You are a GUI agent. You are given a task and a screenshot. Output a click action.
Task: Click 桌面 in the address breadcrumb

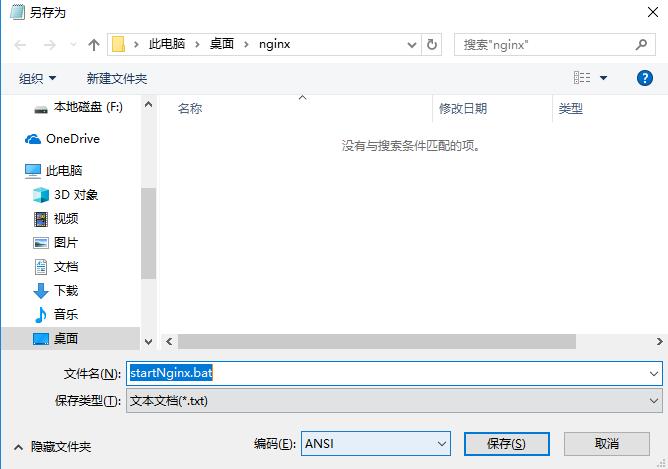pos(221,45)
